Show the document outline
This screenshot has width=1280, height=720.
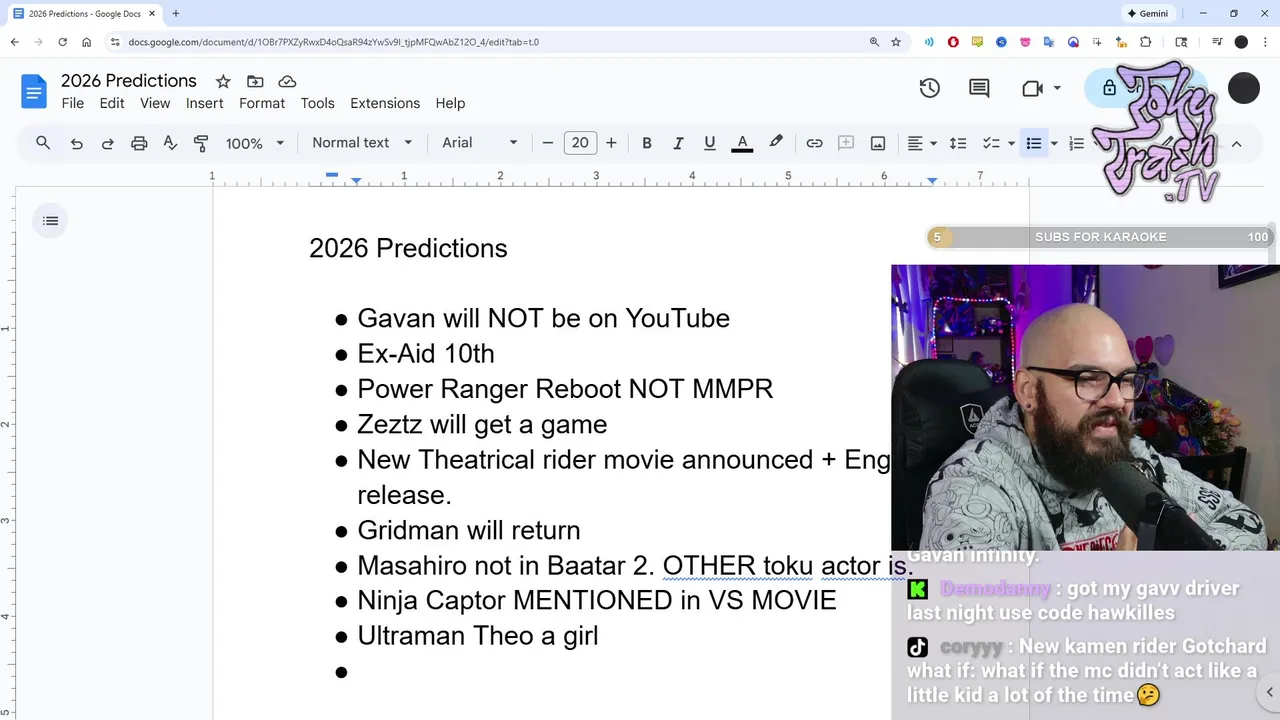[50, 221]
